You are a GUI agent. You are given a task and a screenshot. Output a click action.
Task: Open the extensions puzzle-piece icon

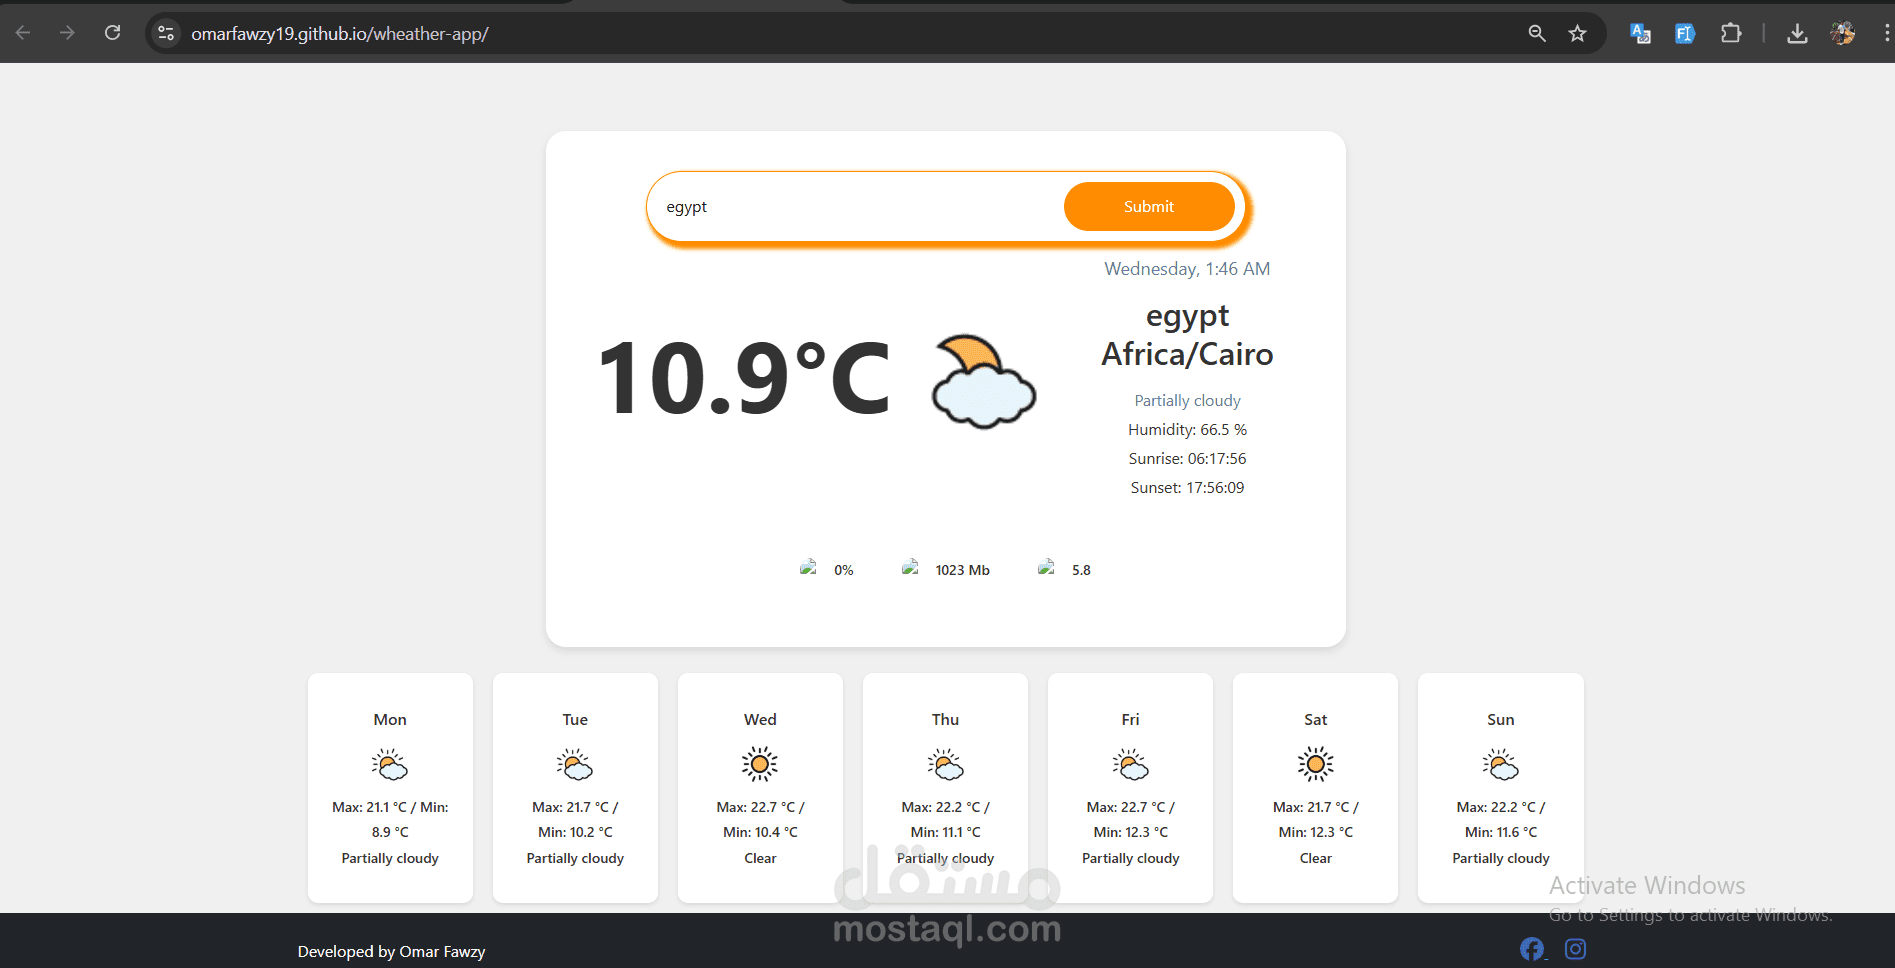[1731, 32]
